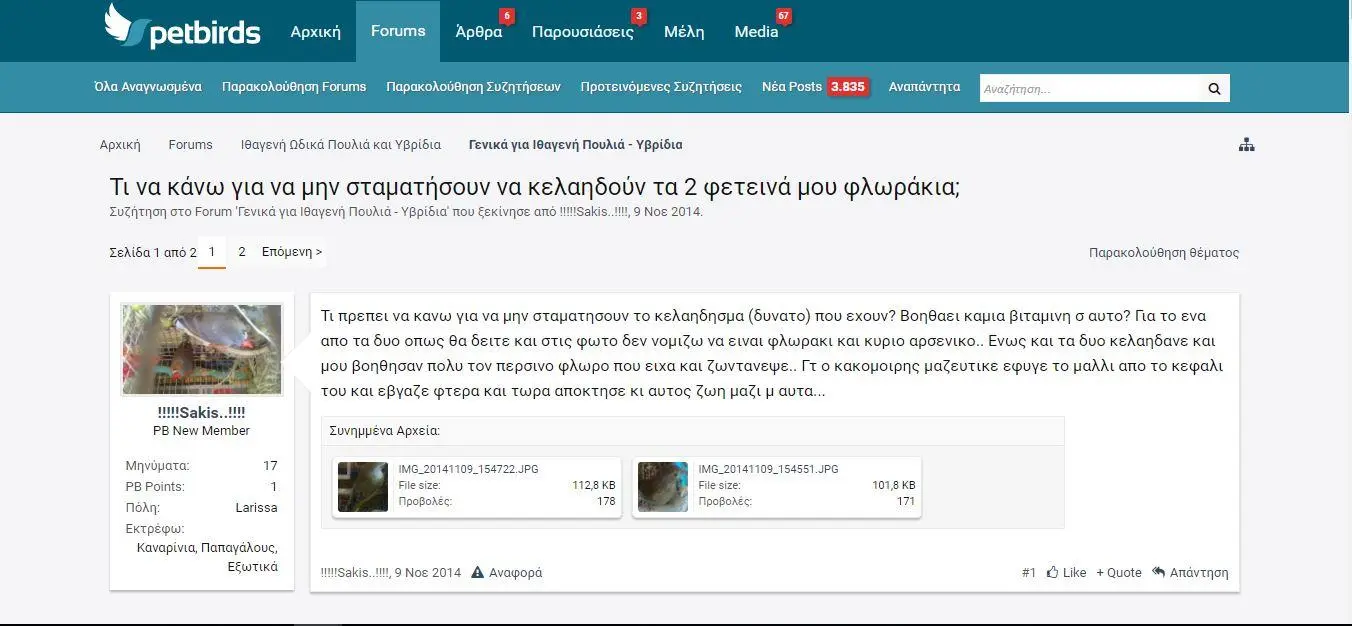Open Νέα Posts link
This screenshot has width=1352, height=626.
pyautogui.click(x=791, y=87)
